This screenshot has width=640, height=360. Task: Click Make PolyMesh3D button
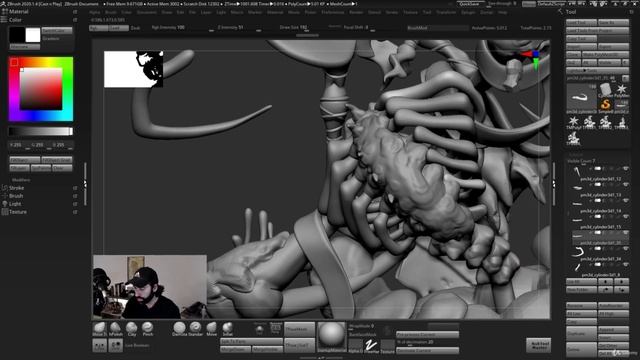click(x=605, y=54)
